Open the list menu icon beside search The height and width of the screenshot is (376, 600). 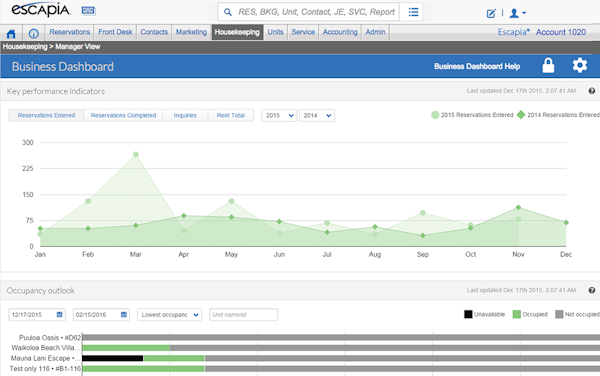click(x=413, y=12)
